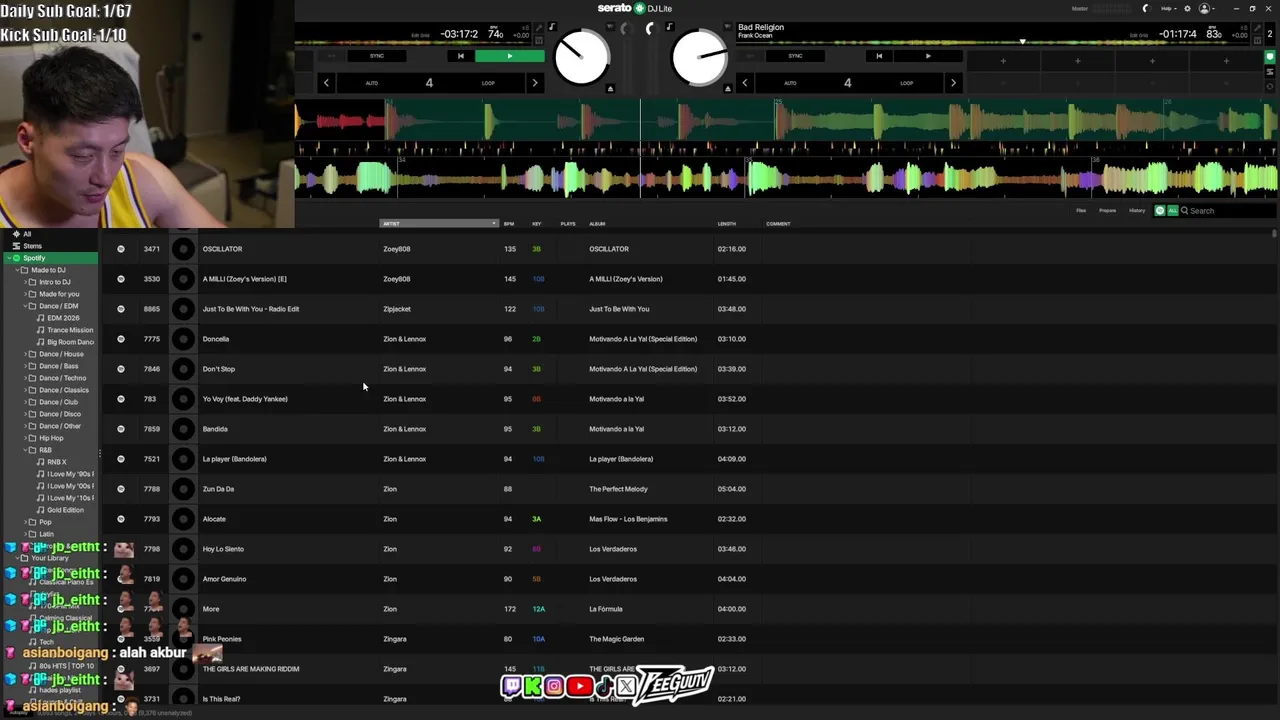Image resolution: width=1280 pixels, height=720 pixels.
Task: Expand the Dance / Techno folder
Action: click(24, 378)
